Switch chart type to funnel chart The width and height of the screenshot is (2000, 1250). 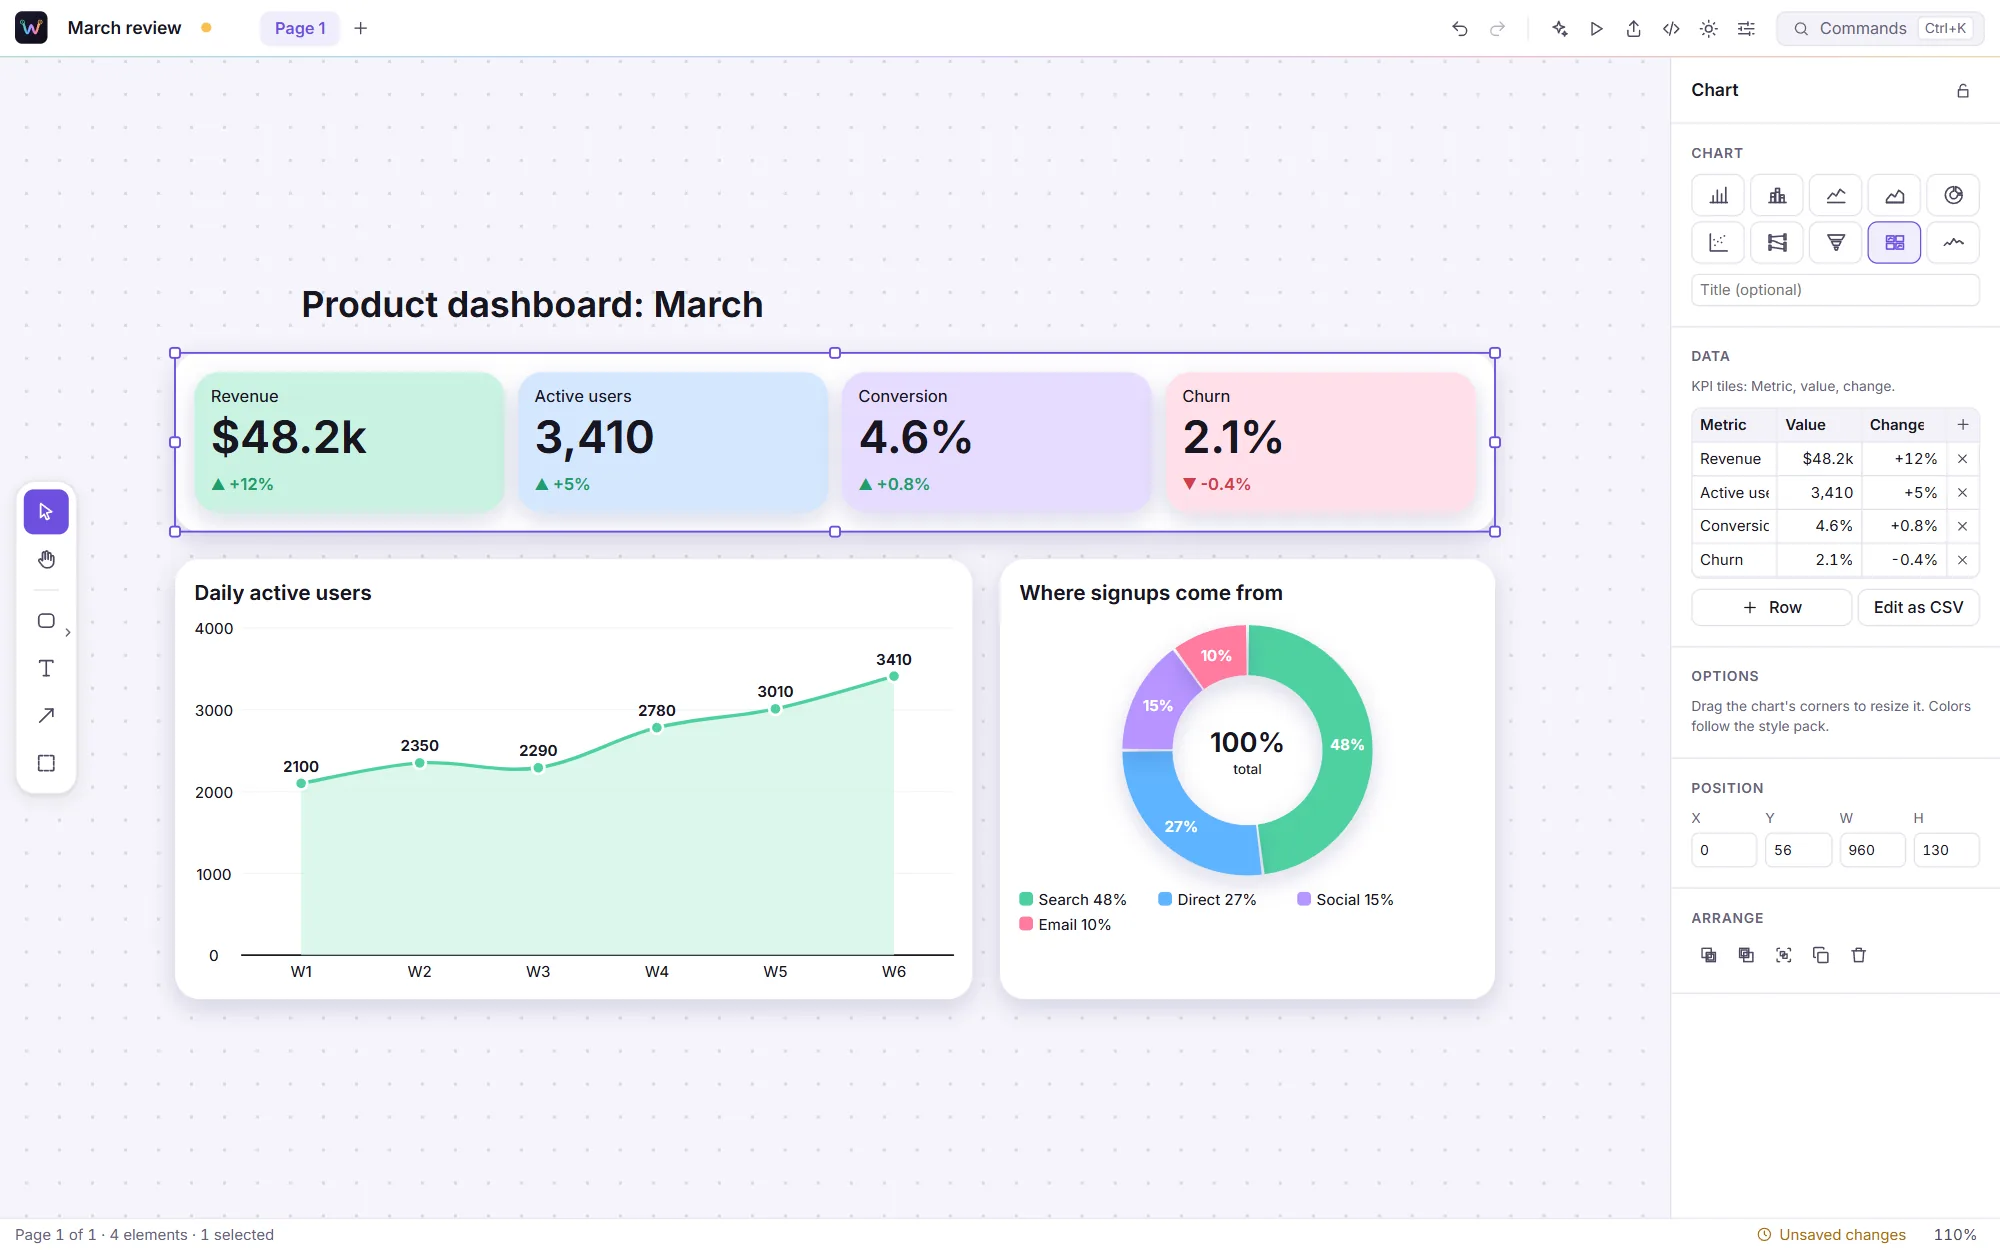point(1836,242)
